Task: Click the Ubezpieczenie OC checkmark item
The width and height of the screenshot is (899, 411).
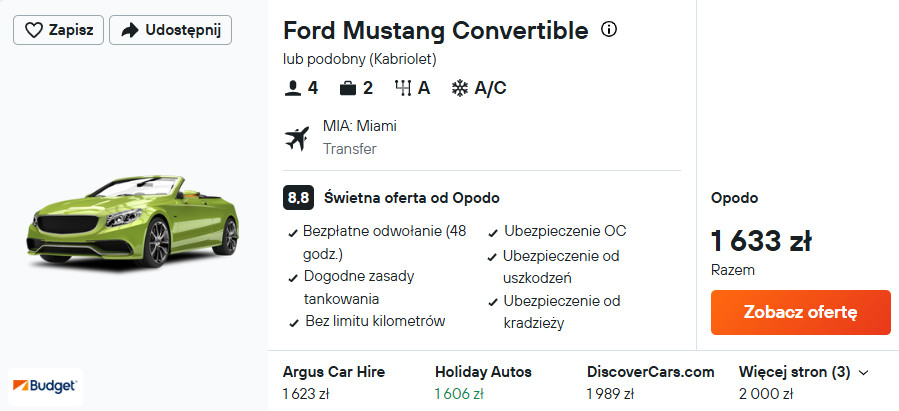Action: pyautogui.click(x=564, y=231)
